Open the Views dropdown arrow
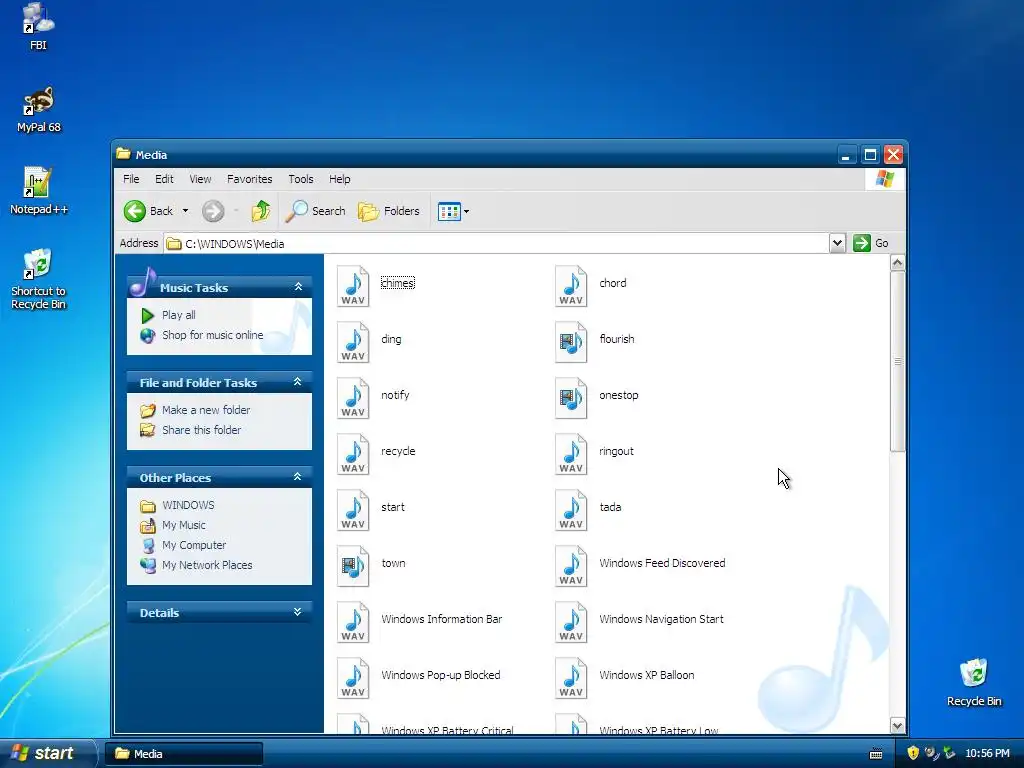The image size is (1024, 768). 466,212
